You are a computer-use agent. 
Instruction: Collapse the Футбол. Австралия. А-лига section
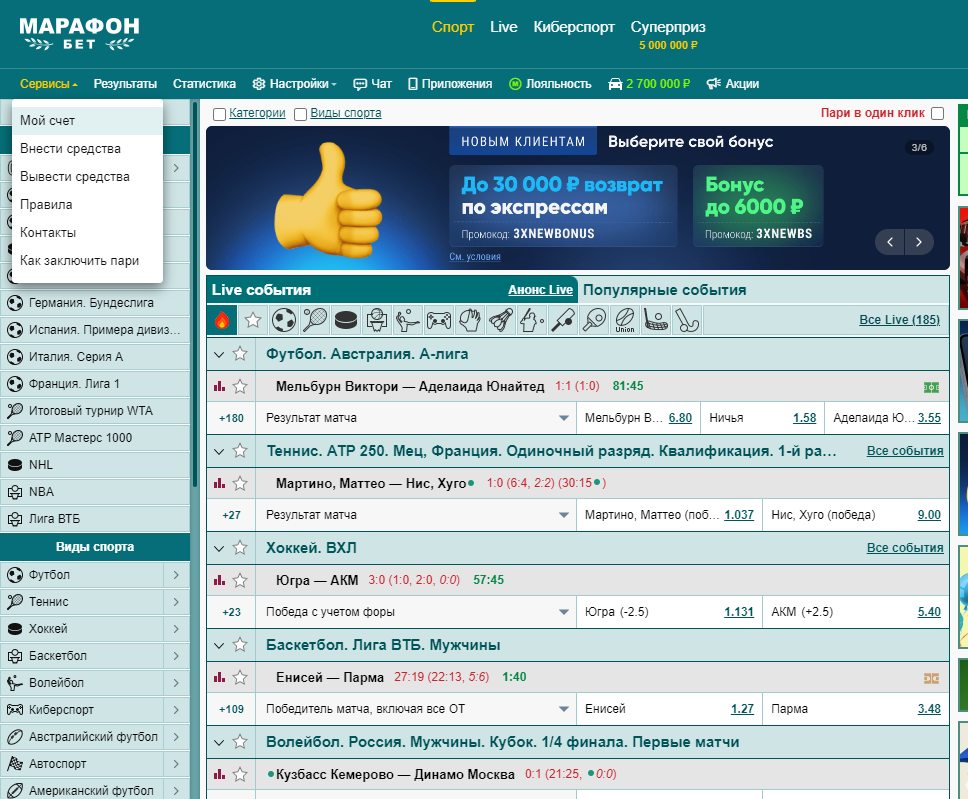(219, 354)
